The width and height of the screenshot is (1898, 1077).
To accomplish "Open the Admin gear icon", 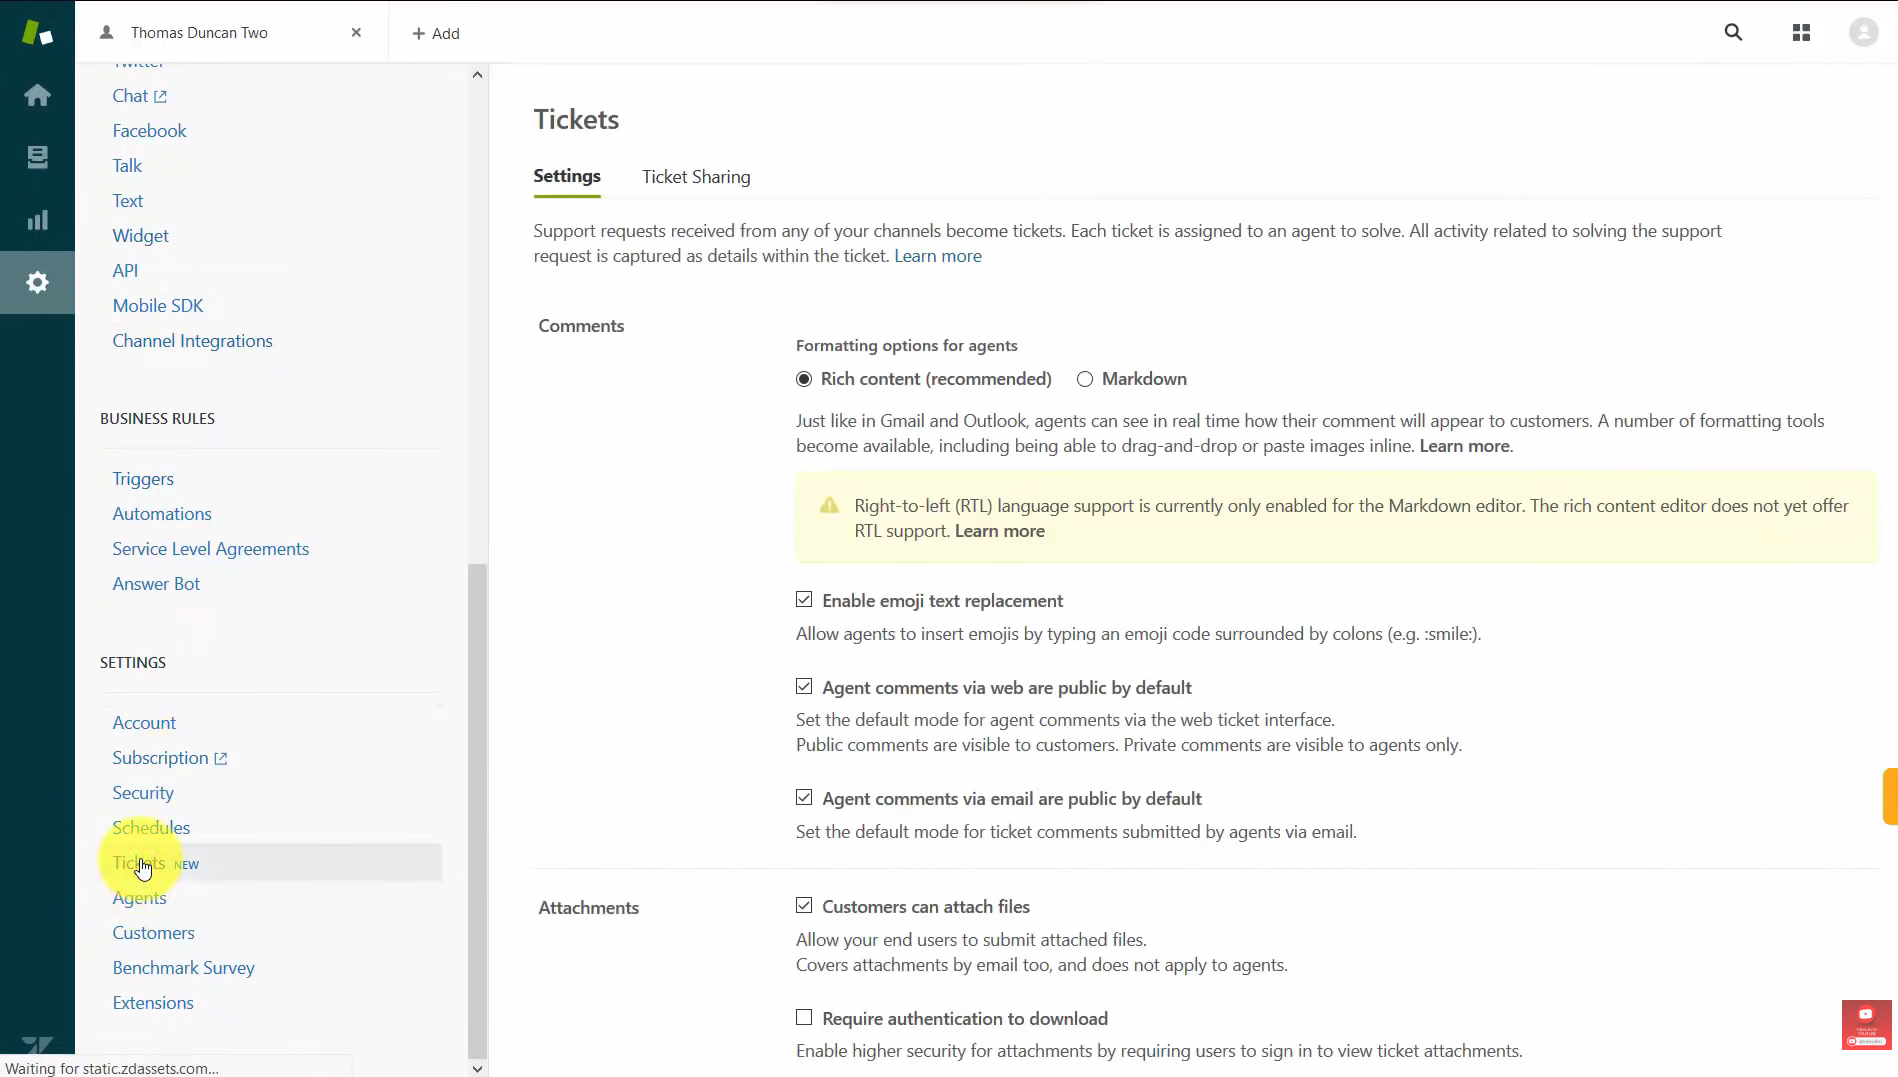I will 37,282.
